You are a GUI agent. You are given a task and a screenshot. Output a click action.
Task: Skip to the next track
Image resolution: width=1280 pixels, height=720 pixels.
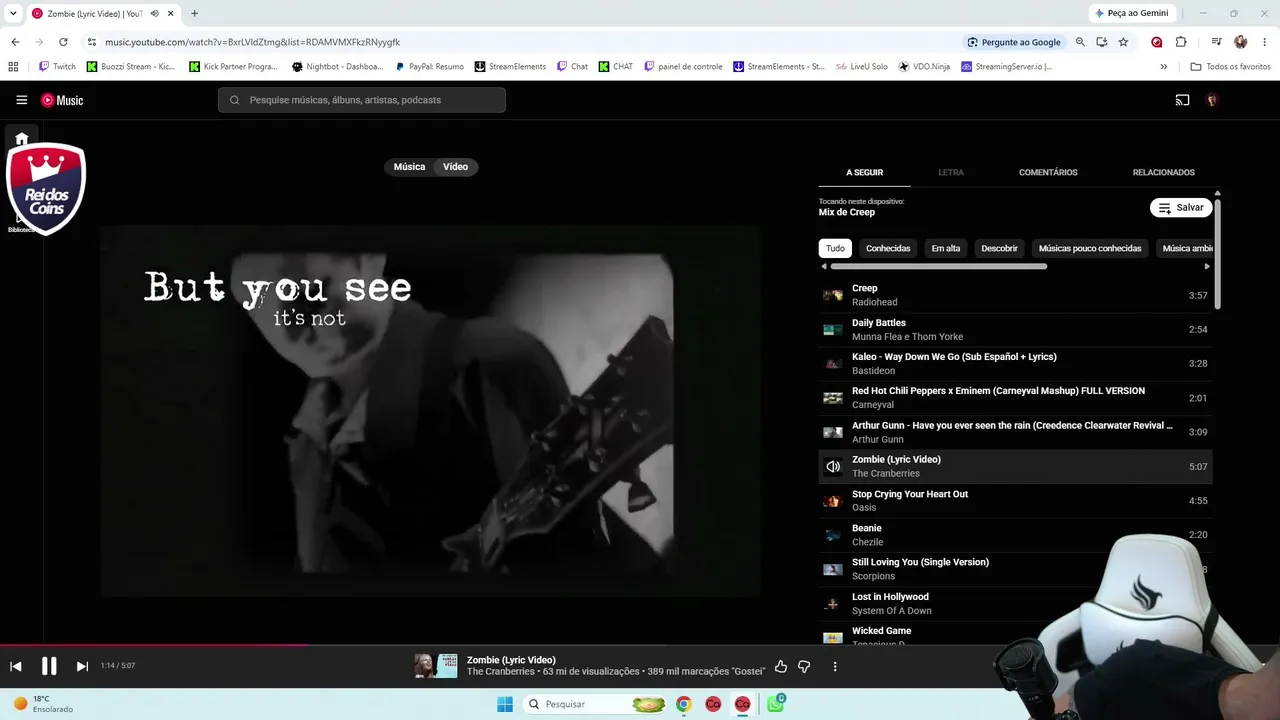point(82,666)
